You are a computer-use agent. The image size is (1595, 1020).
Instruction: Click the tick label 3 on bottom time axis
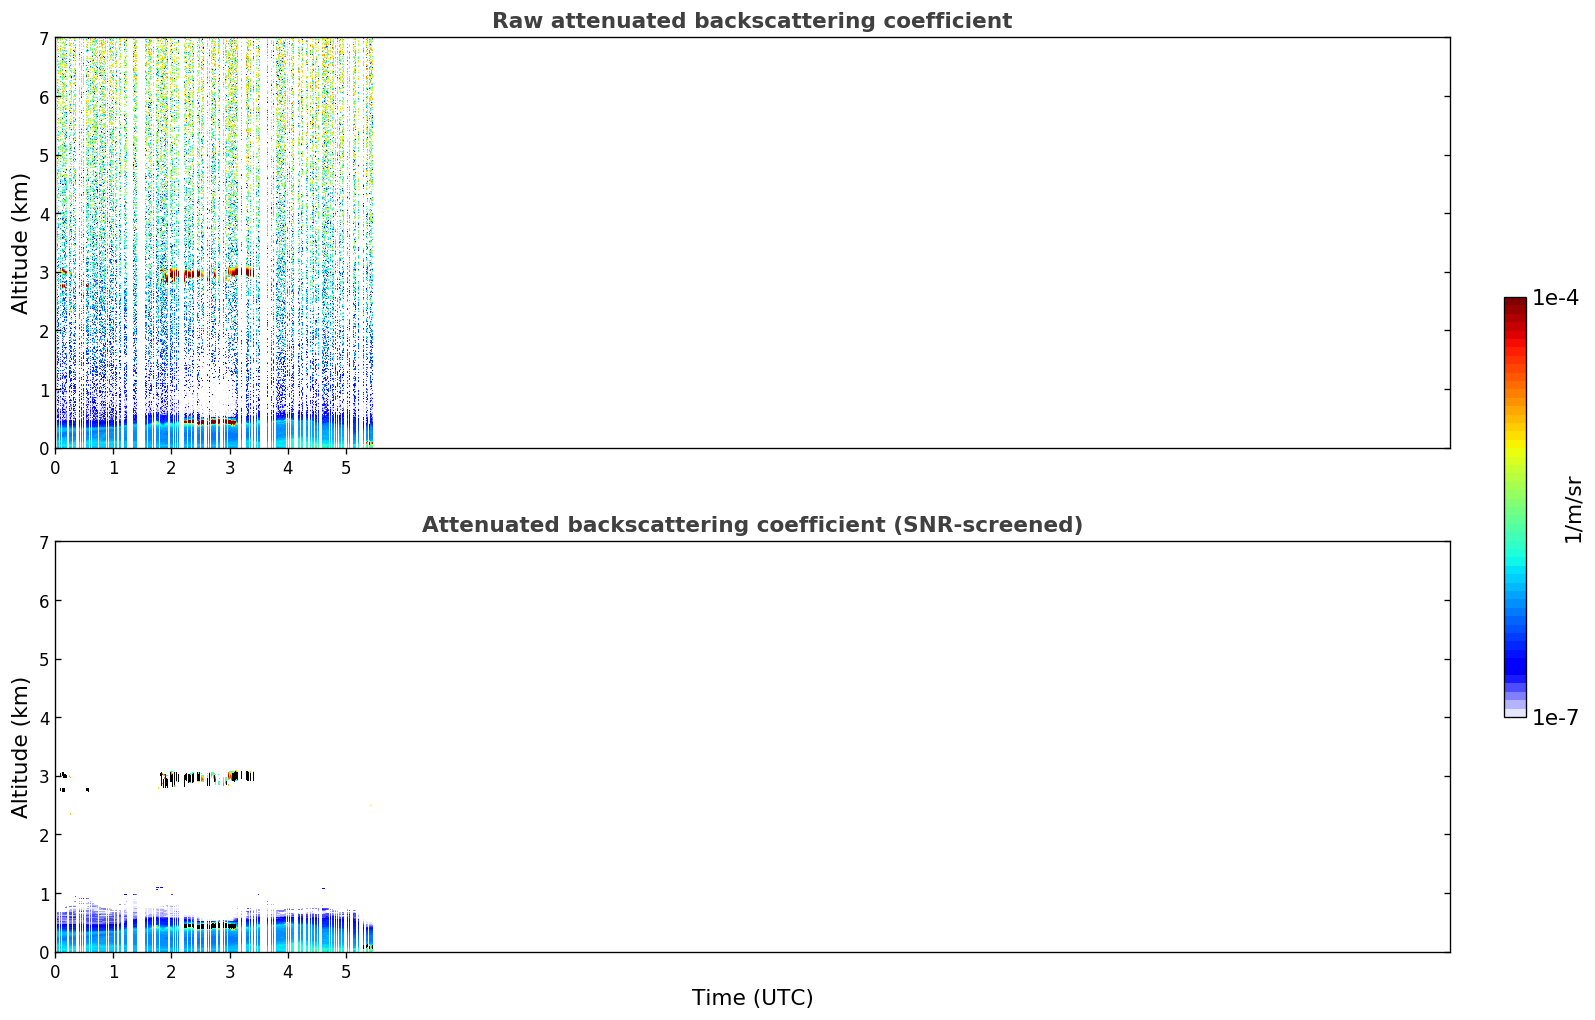(230, 971)
